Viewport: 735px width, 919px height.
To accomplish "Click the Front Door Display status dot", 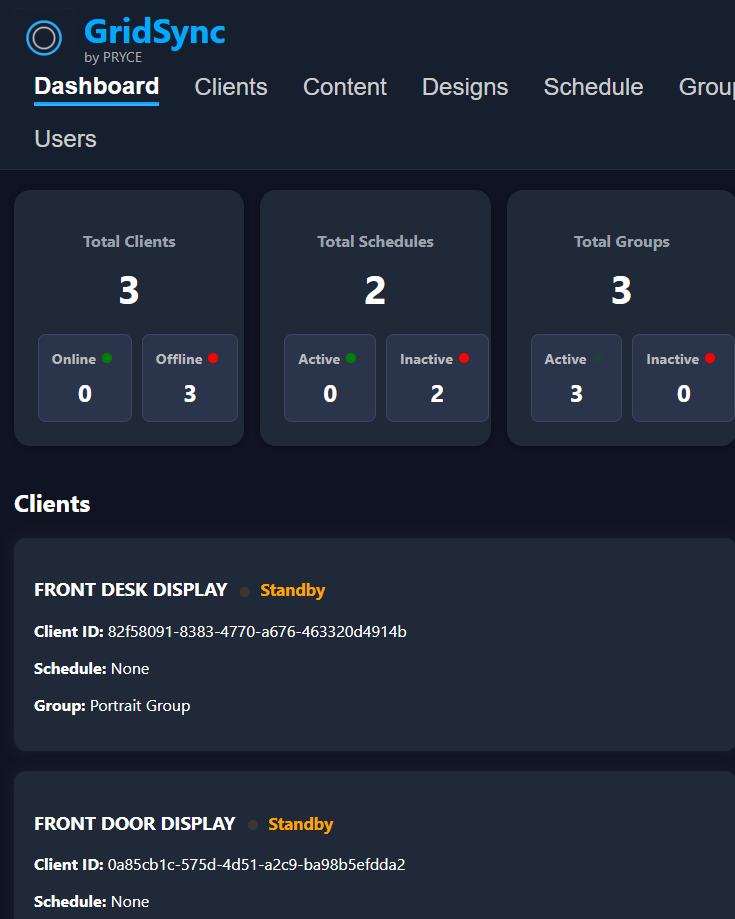I will coord(253,825).
